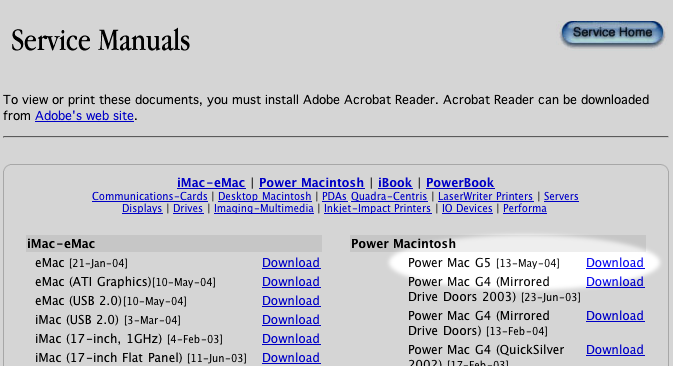Download the Power Mac G4 QuickSilver manual
The width and height of the screenshot is (673, 366).
(615, 350)
